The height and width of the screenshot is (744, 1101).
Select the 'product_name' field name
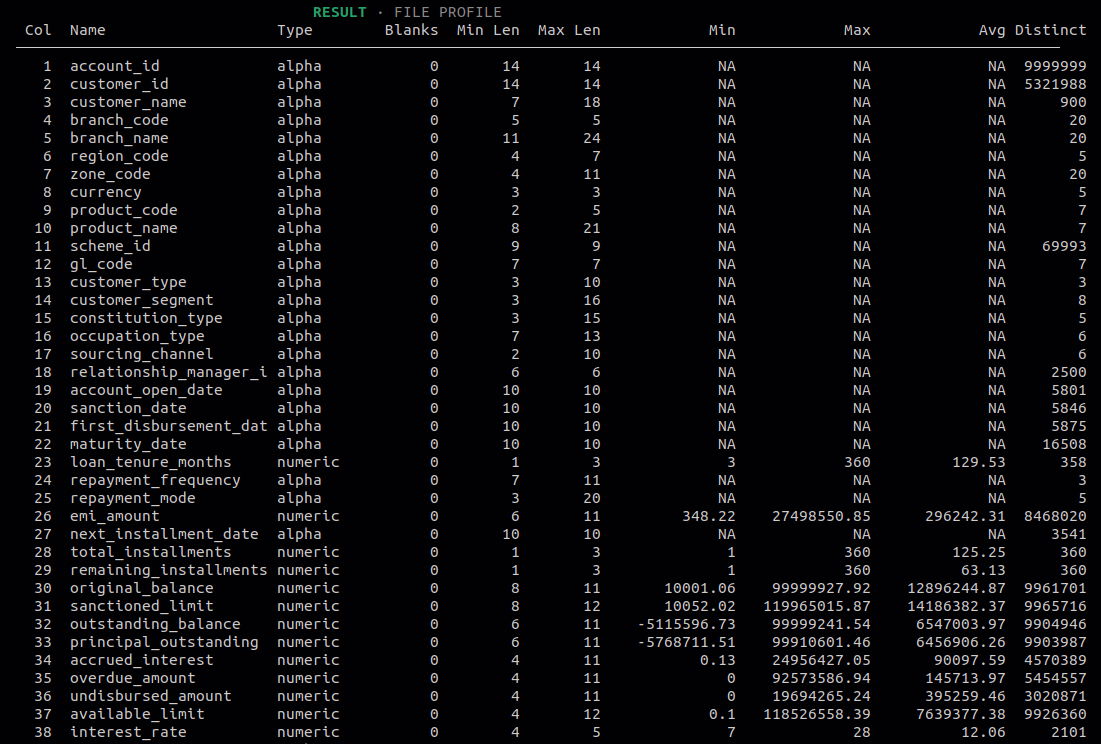click(x=124, y=228)
